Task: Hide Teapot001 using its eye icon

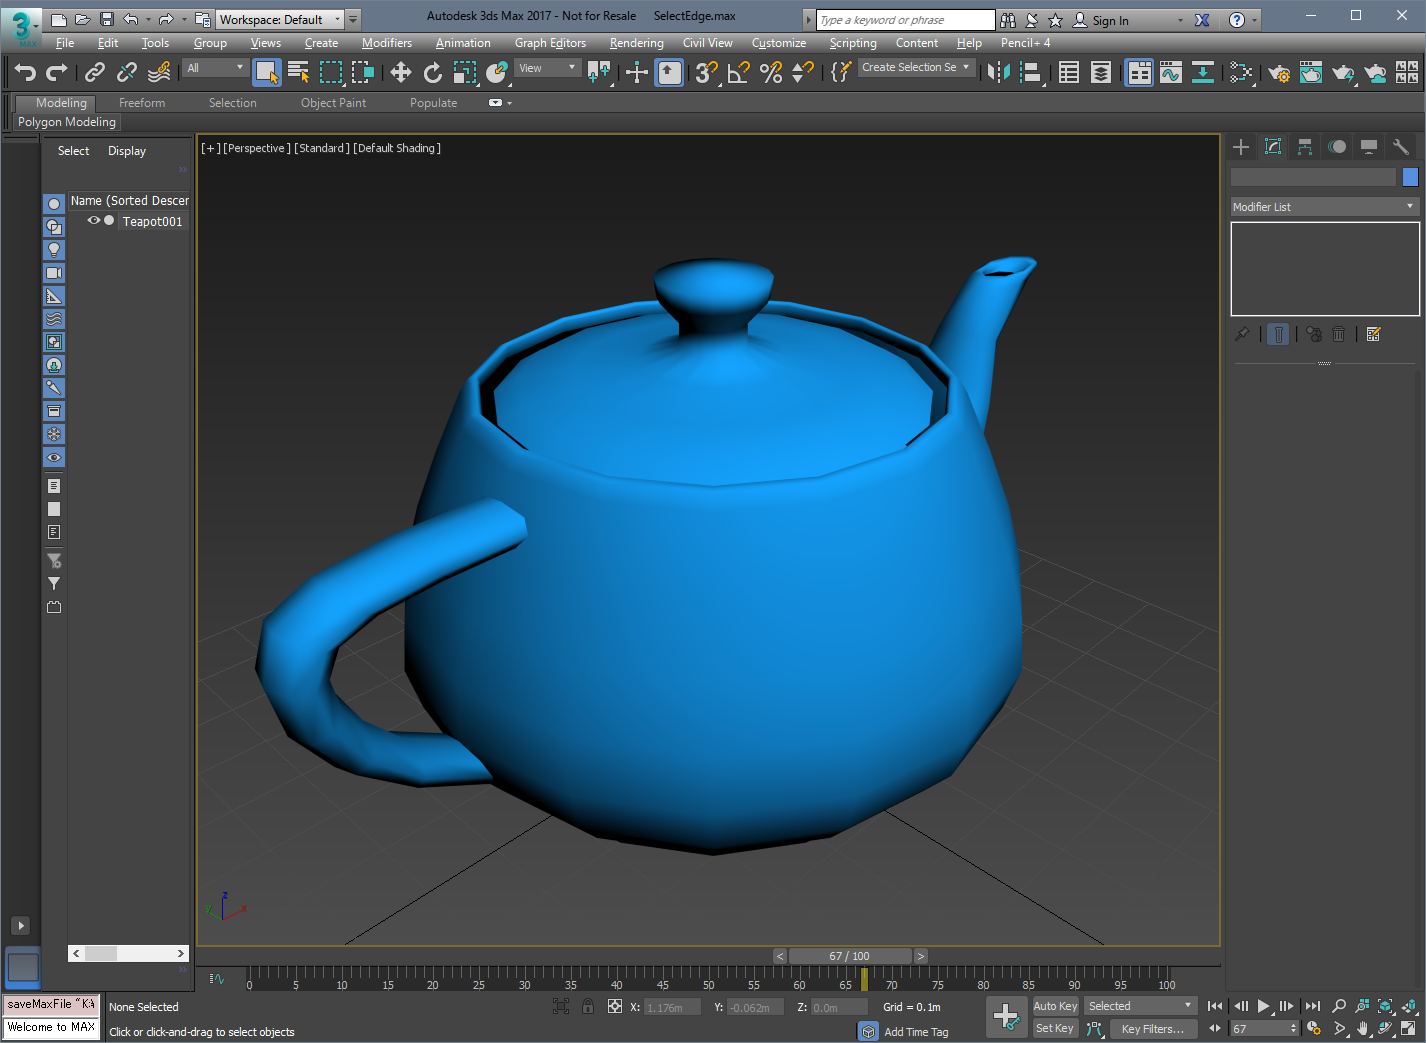Action: pyautogui.click(x=93, y=221)
